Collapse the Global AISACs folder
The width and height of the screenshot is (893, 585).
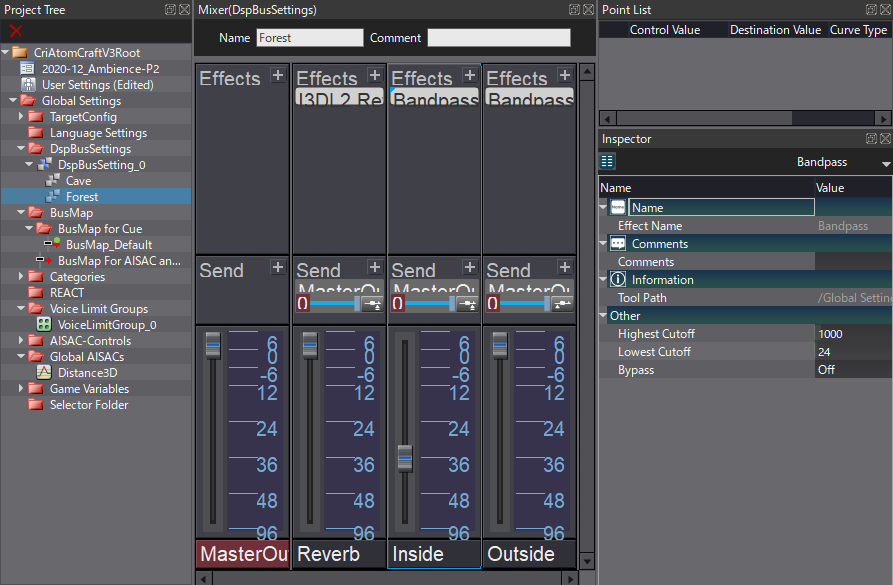coord(21,357)
